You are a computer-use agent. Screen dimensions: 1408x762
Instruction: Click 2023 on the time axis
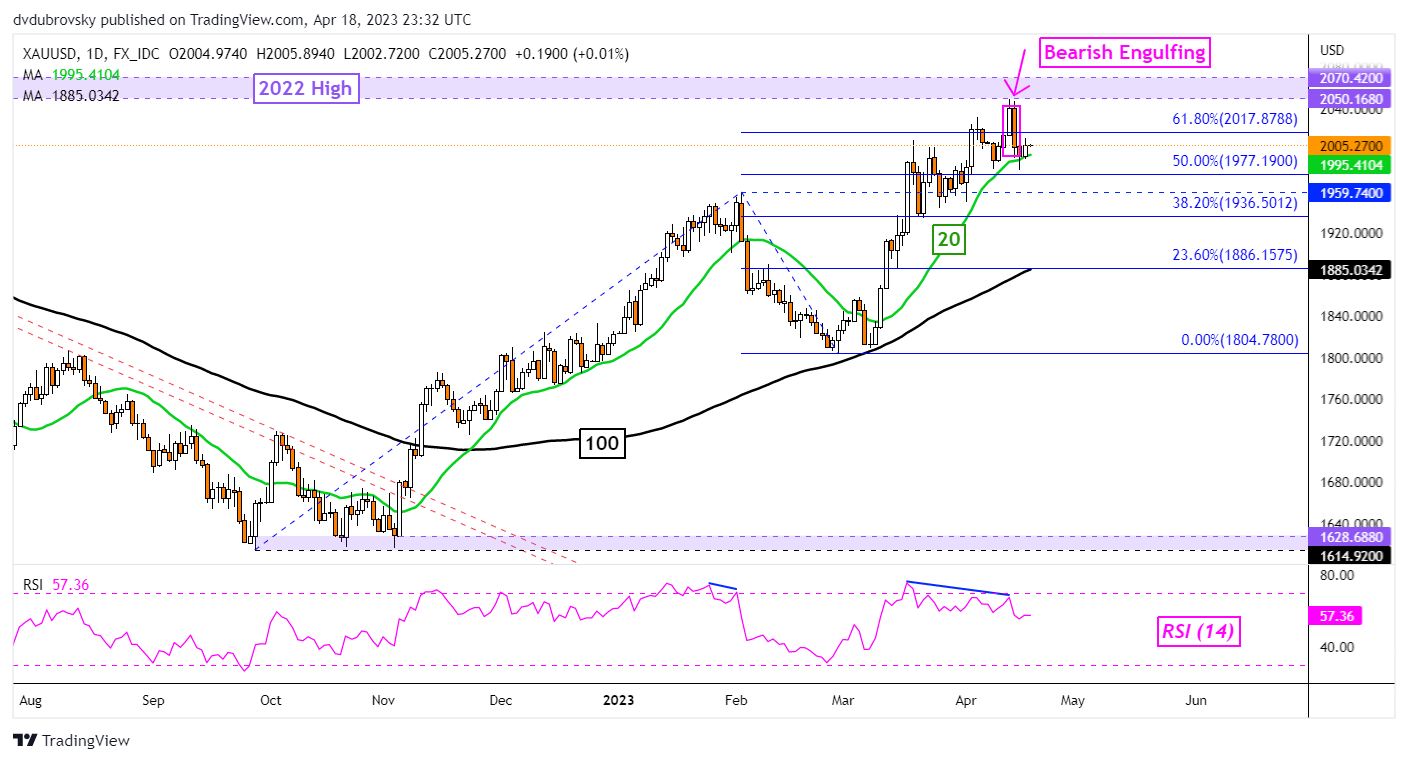(x=618, y=700)
